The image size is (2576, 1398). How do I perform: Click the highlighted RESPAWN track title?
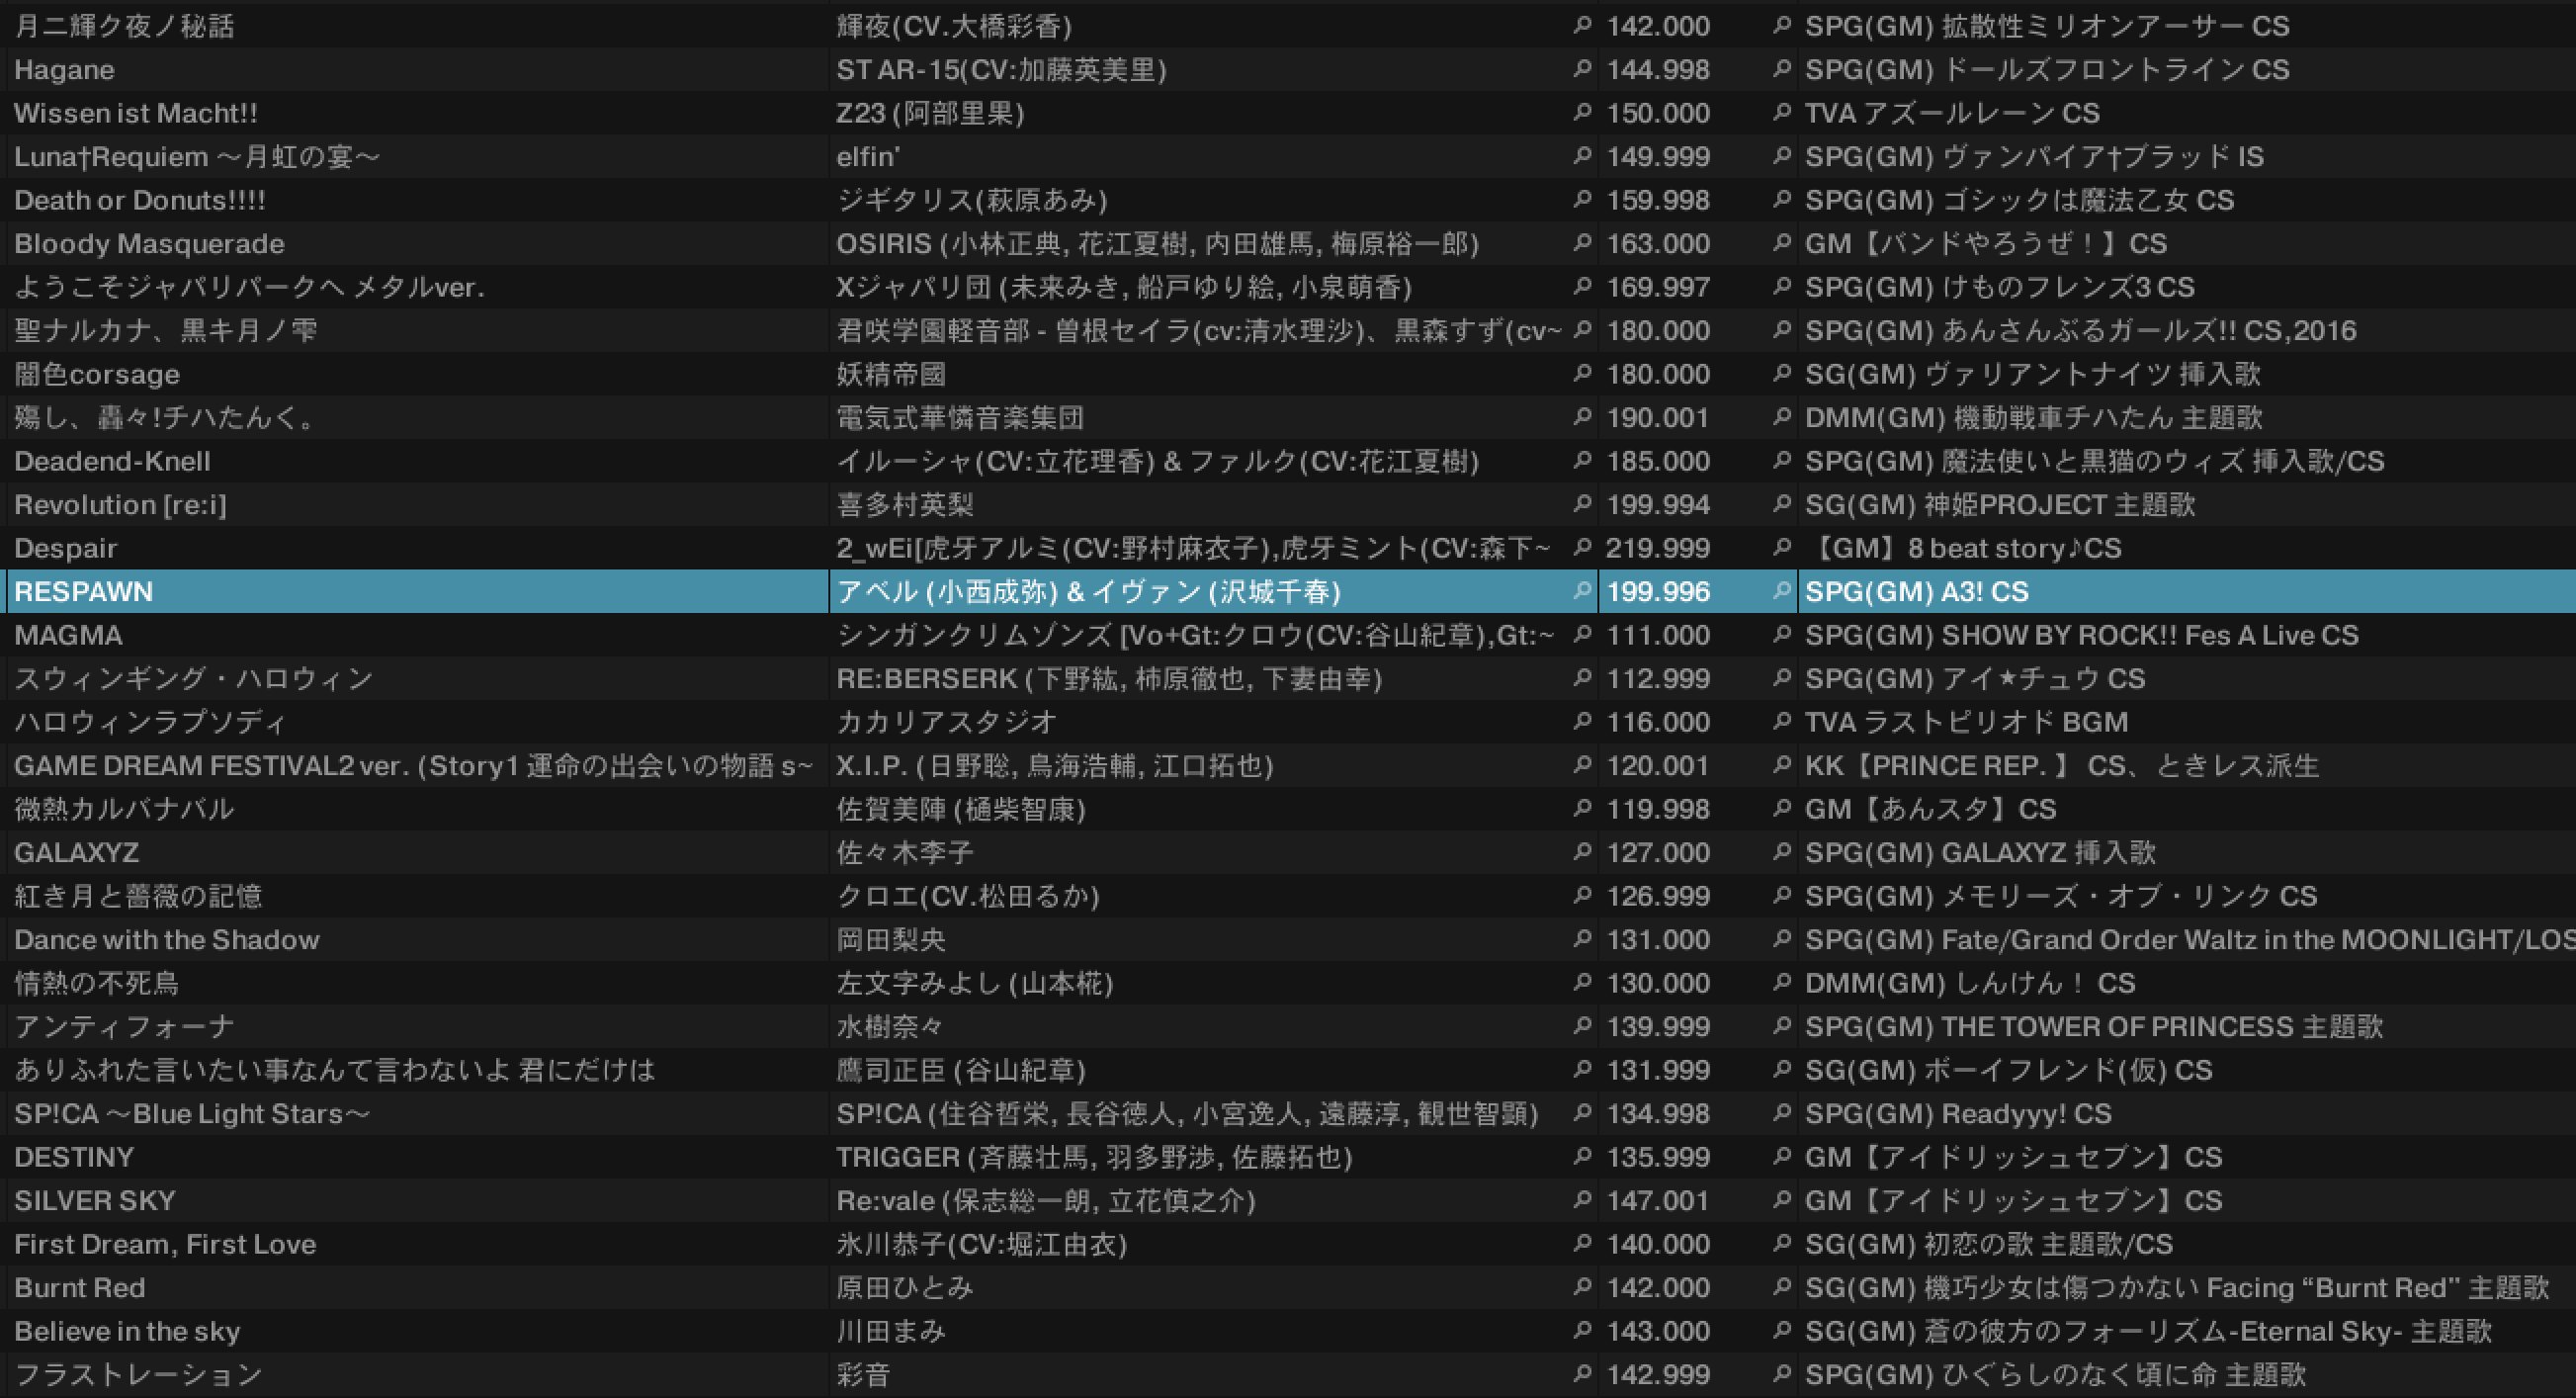84,591
